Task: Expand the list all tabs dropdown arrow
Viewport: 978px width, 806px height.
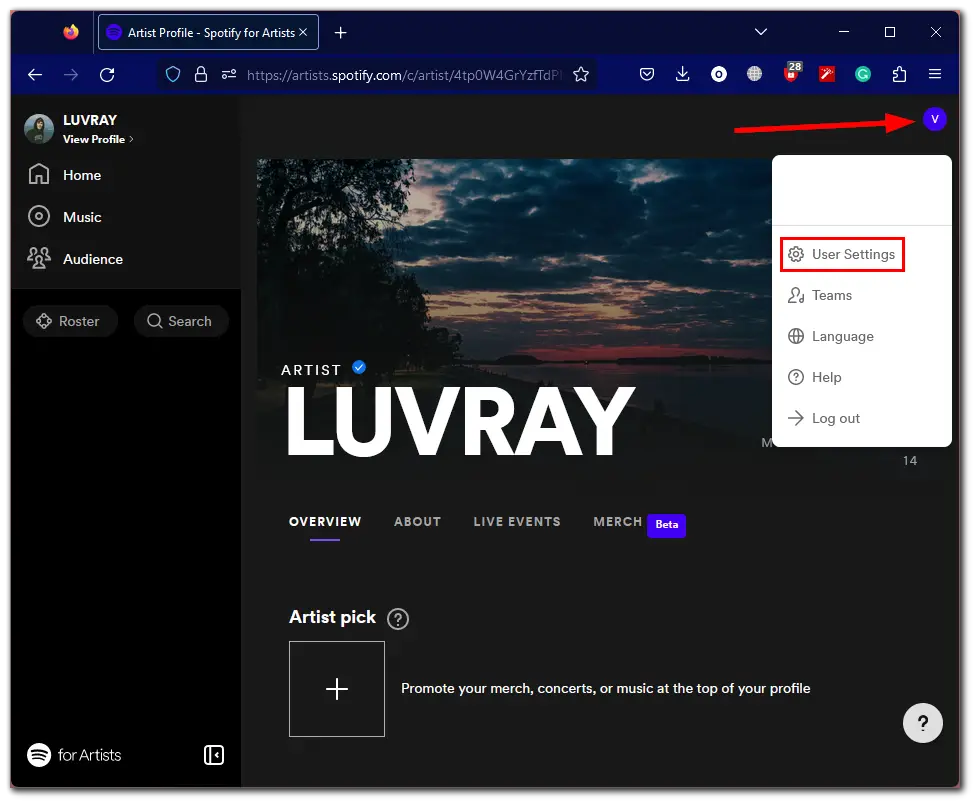Action: [x=760, y=32]
